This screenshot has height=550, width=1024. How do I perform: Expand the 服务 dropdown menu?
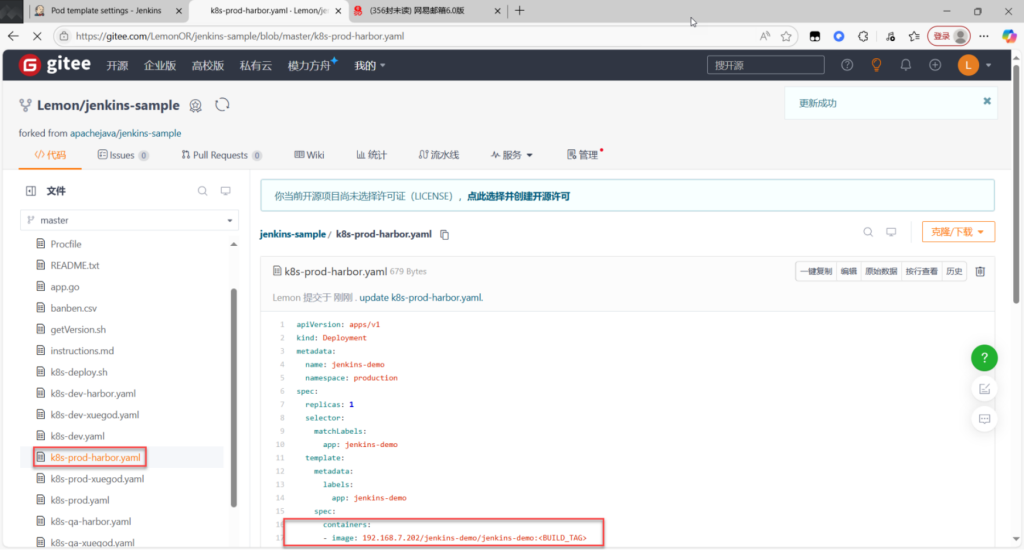click(x=512, y=155)
